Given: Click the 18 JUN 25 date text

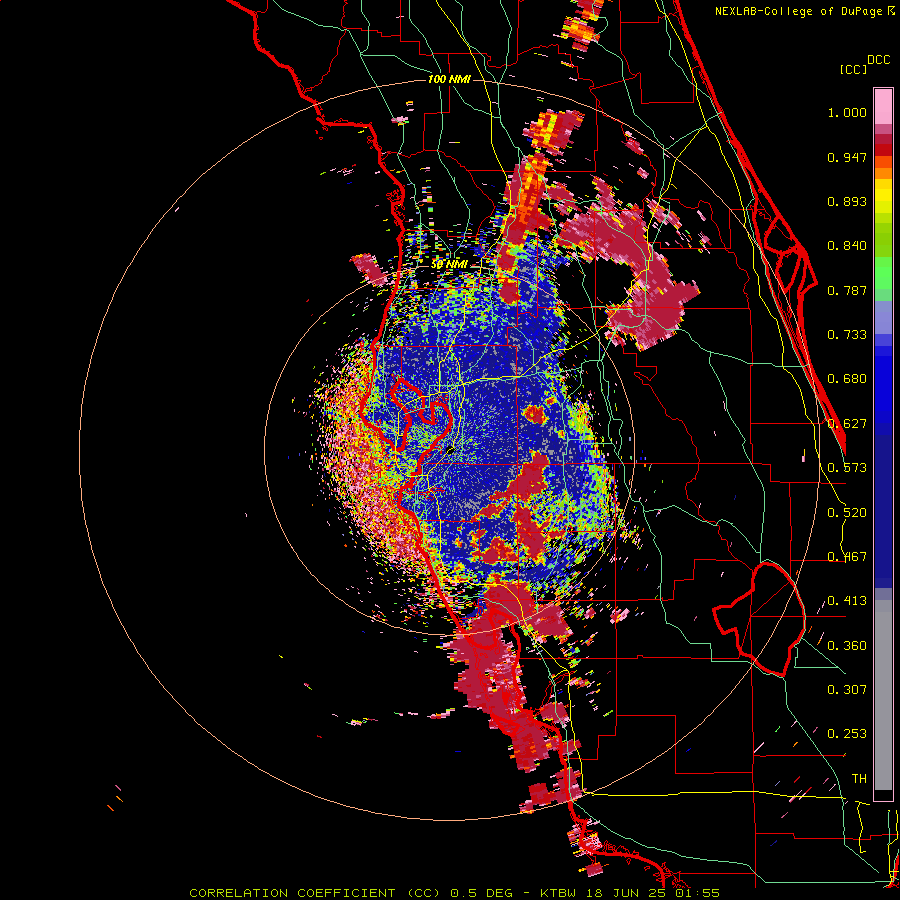Looking at the screenshot, I should (x=625, y=893).
